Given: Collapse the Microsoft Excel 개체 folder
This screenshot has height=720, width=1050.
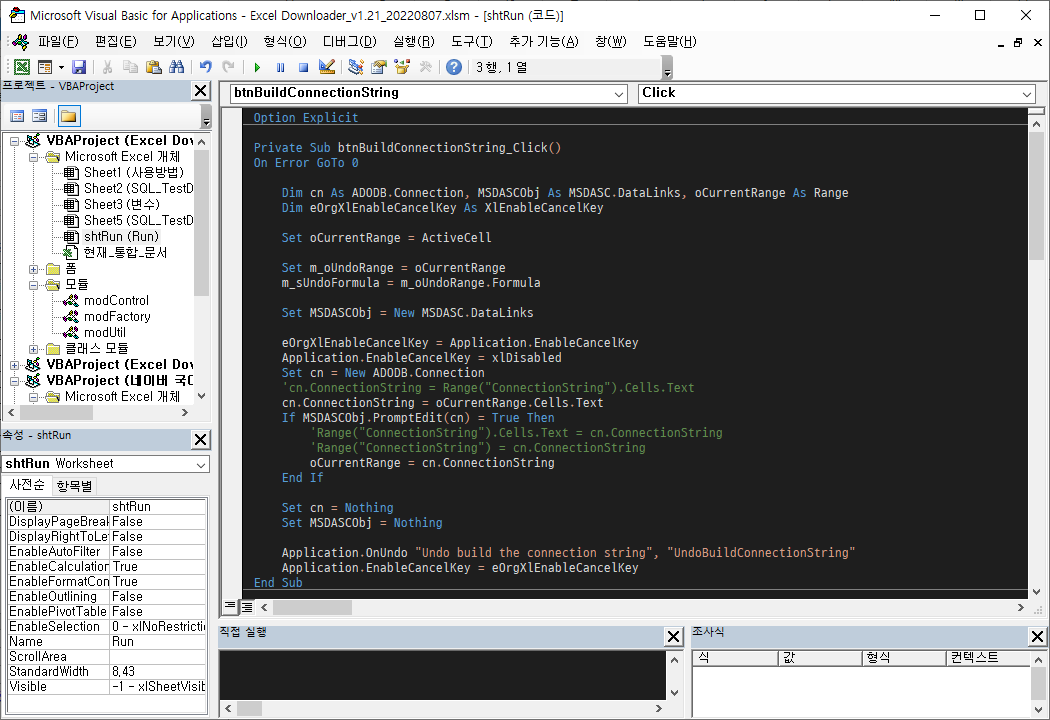Looking at the screenshot, I should [33, 157].
